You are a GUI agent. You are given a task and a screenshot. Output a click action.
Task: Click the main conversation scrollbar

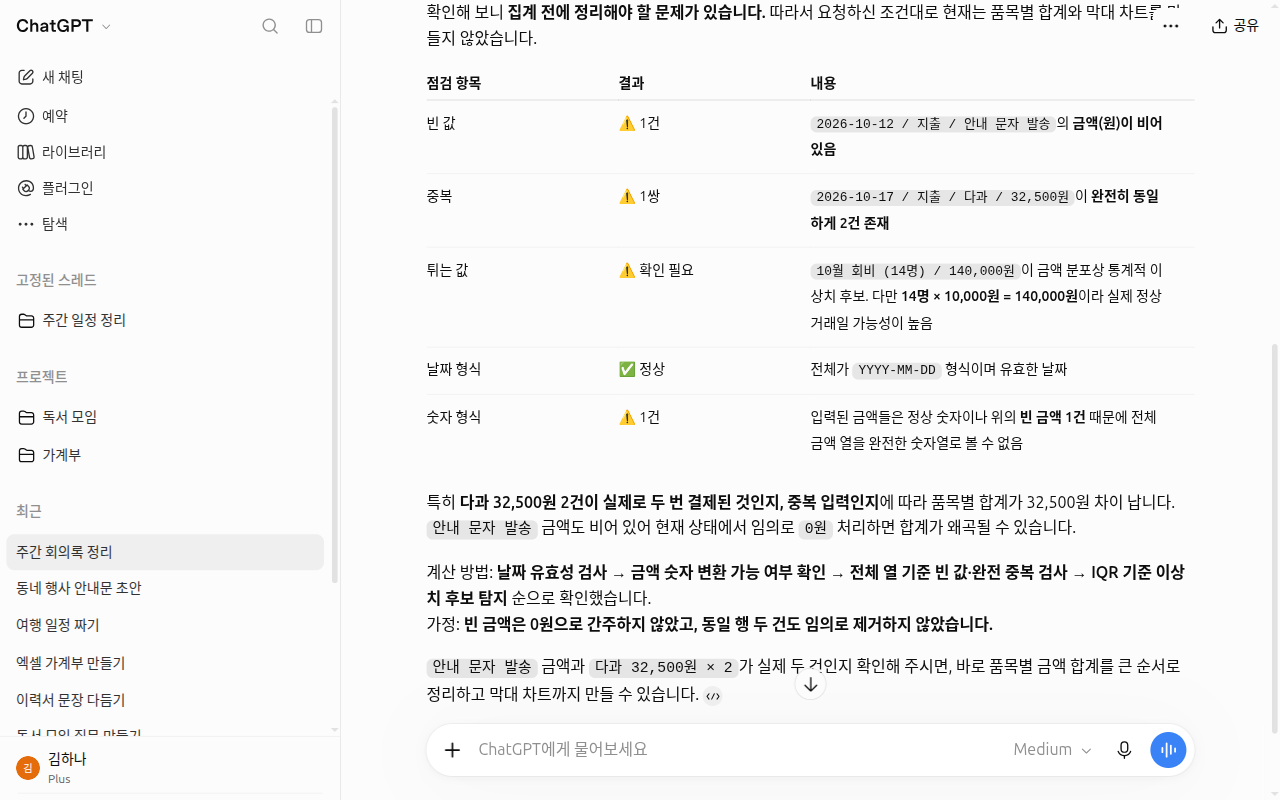pyautogui.click(x=1274, y=538)
